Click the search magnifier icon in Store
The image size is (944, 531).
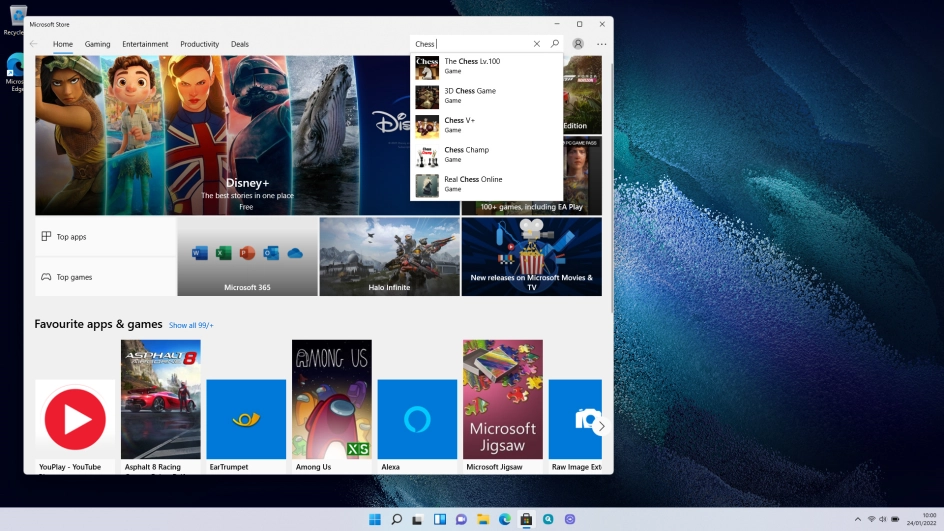555,44
